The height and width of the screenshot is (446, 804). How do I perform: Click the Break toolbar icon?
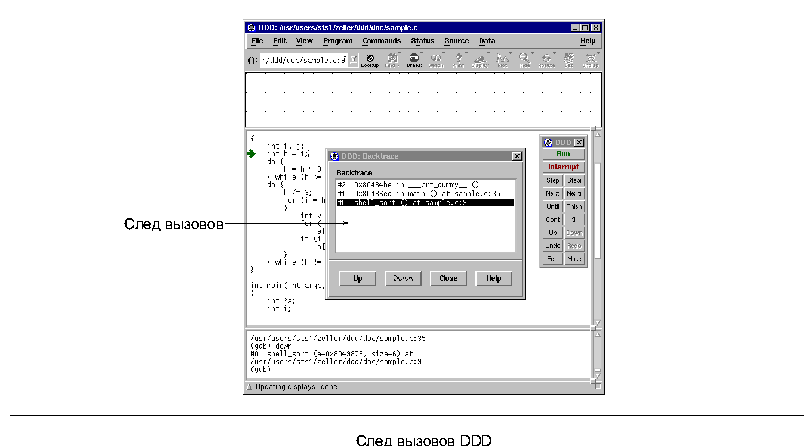point(413,60)
